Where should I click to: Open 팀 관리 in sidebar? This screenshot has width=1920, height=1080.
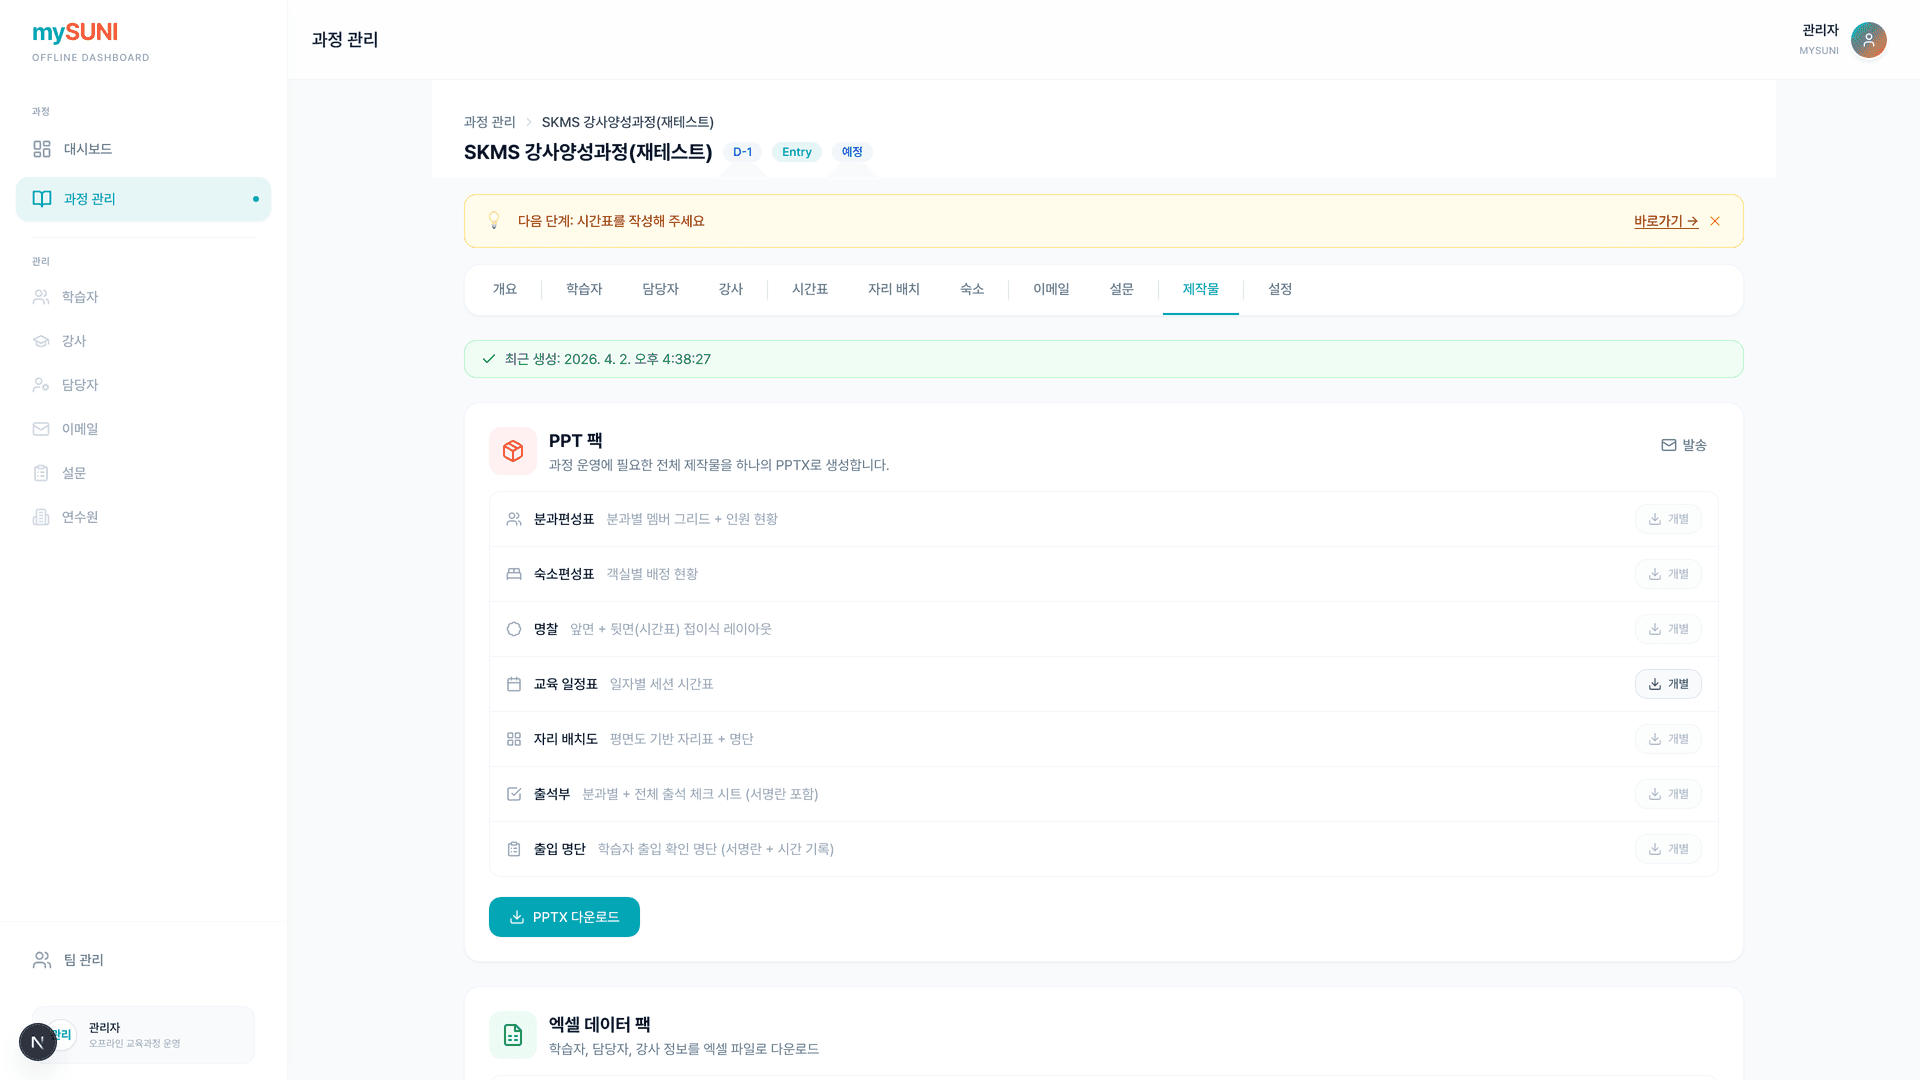pyautogui.click(x=143, y=960)
